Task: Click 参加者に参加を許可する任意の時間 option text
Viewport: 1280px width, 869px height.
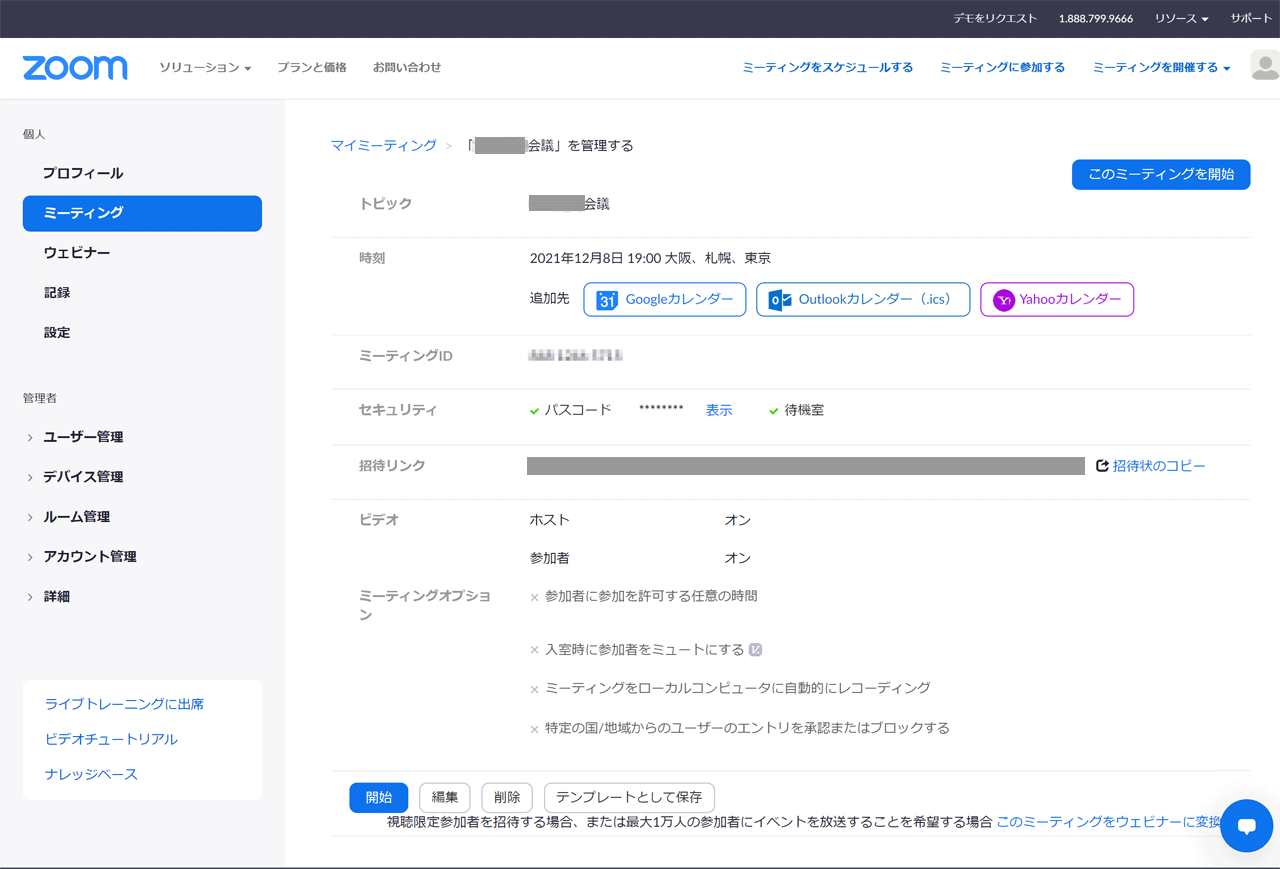Action: pyautogui.click(x=651, y=596)
